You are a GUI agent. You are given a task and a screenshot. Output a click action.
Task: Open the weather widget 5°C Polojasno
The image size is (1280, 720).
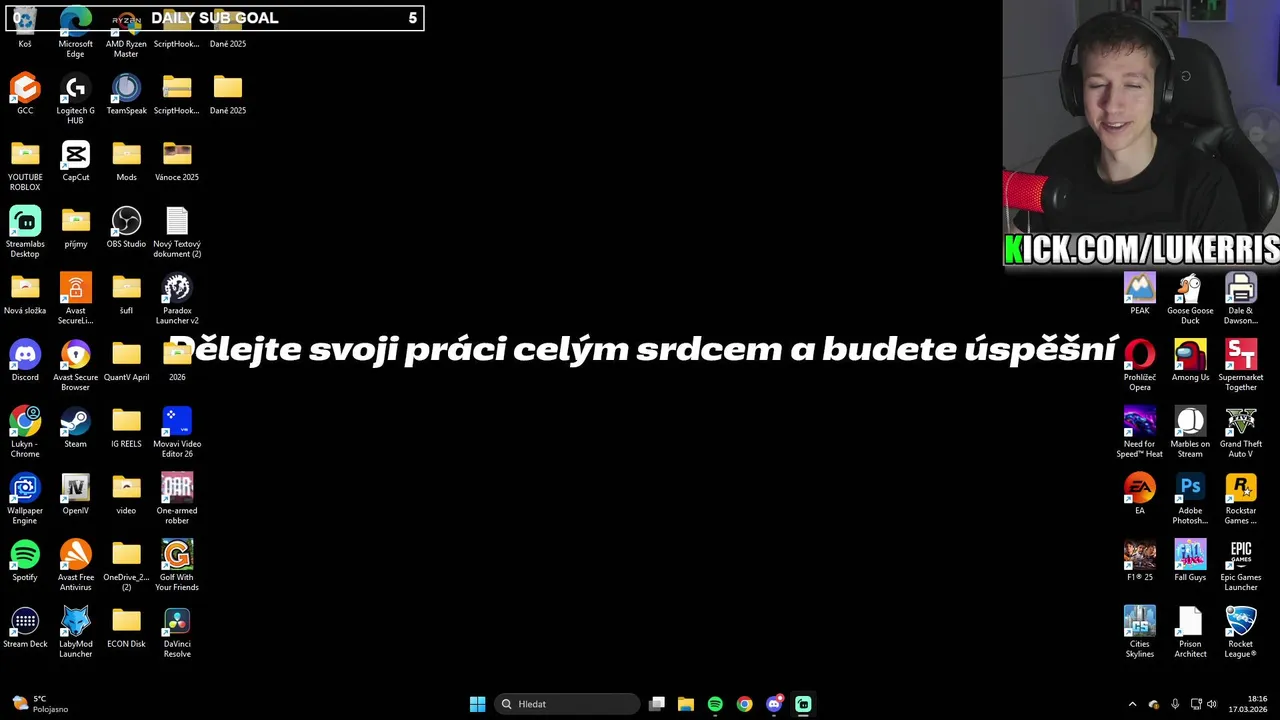click(40, 704)
